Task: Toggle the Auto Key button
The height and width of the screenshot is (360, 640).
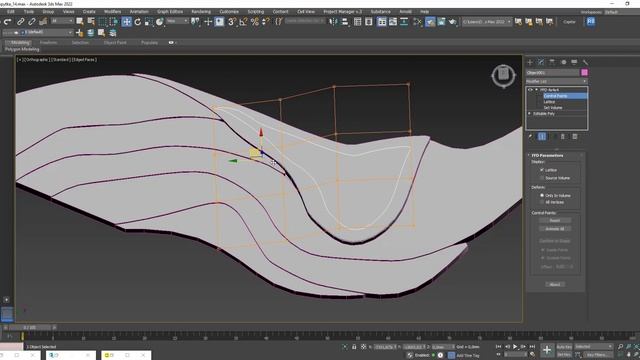Action: (564, 347)
